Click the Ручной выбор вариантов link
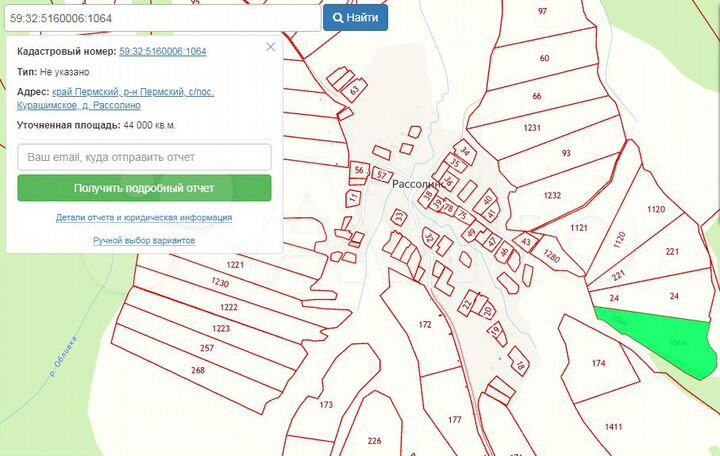Screen dimensions: 720x456 click(145, 241)
